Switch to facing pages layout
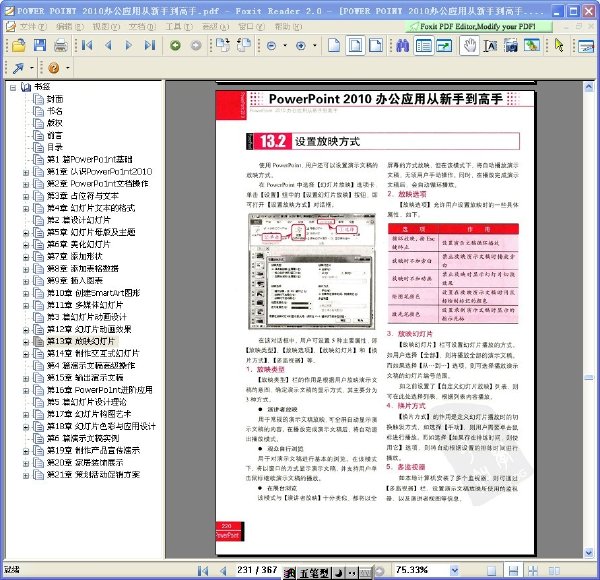The height and width of the screenshot is (580, 600). [x=533, y=571]
